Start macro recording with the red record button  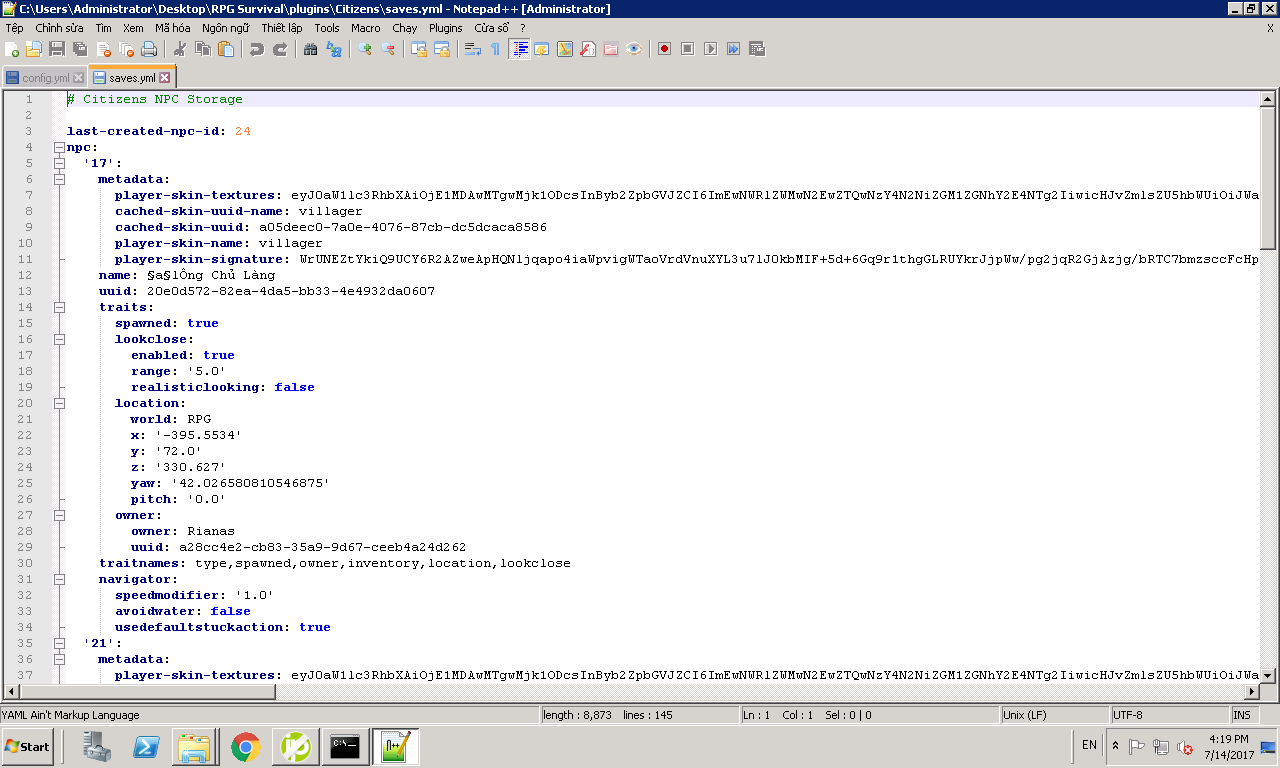pyautogui.click(x=664, y=49)
